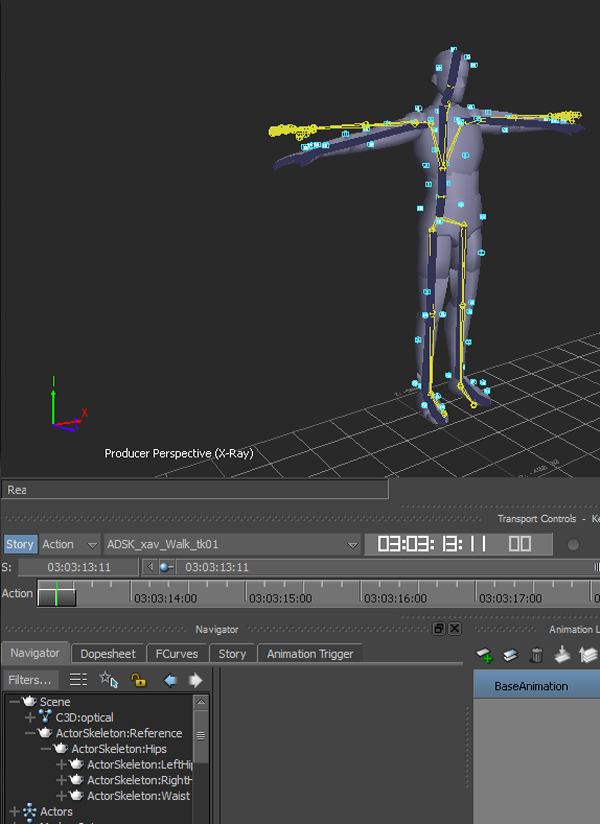Click the Navigator tree scrollbar thumb
600x824 pixels.
(x=201, y=736)
